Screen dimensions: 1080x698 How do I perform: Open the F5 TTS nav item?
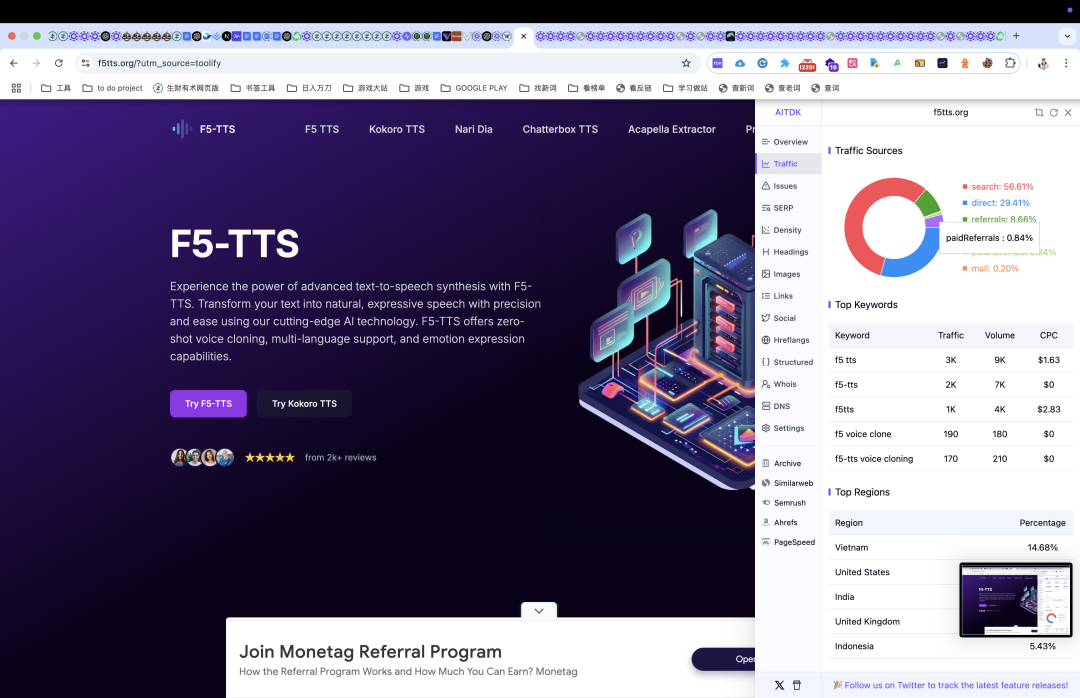pos(322,129)
